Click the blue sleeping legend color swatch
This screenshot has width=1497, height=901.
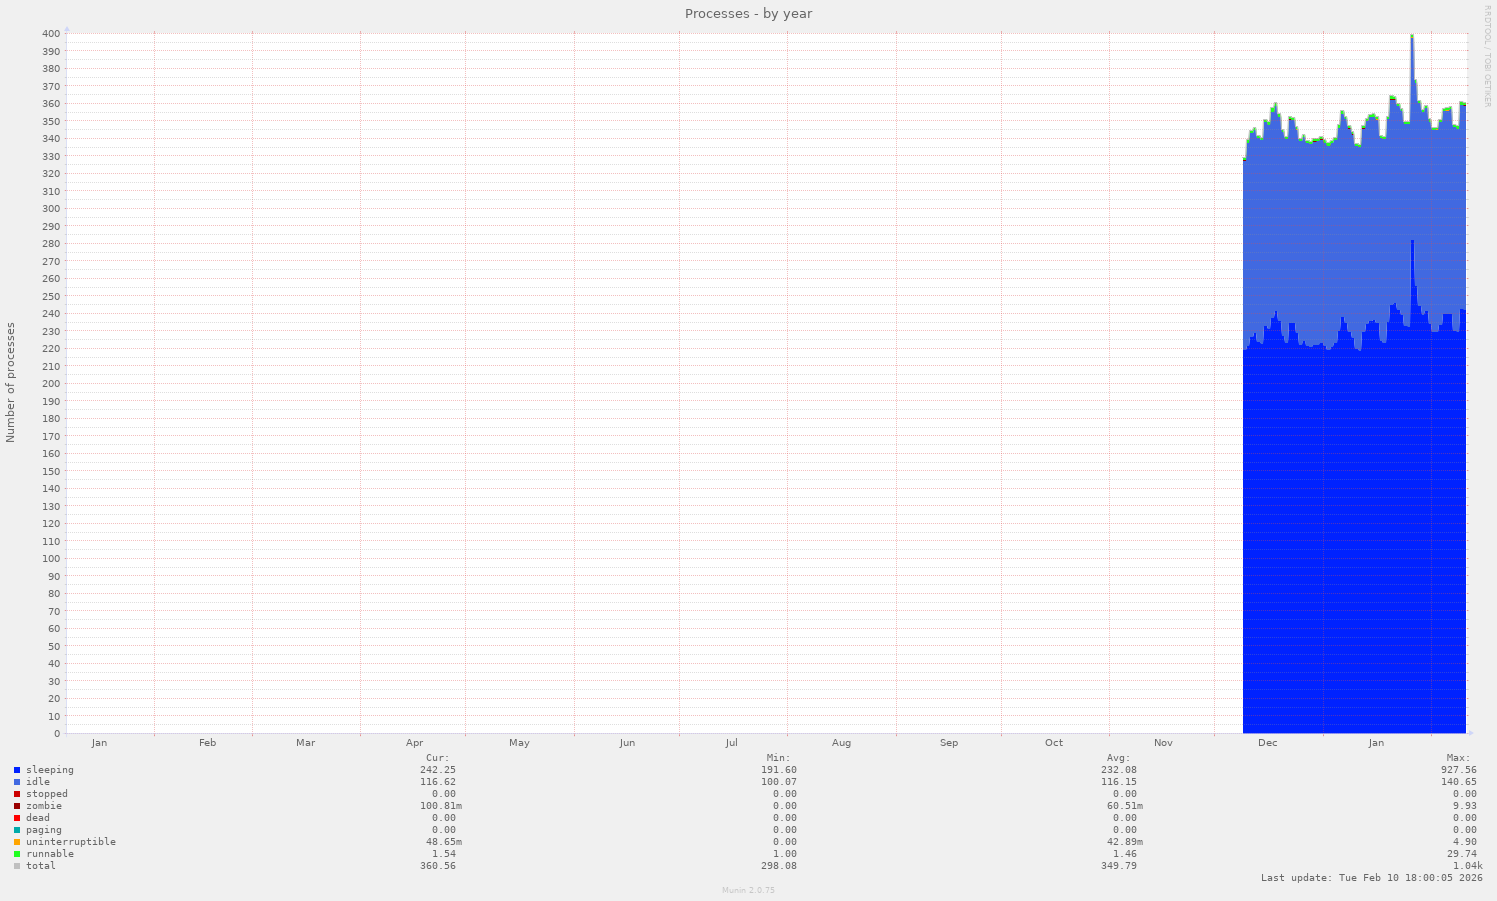(17, 770)
